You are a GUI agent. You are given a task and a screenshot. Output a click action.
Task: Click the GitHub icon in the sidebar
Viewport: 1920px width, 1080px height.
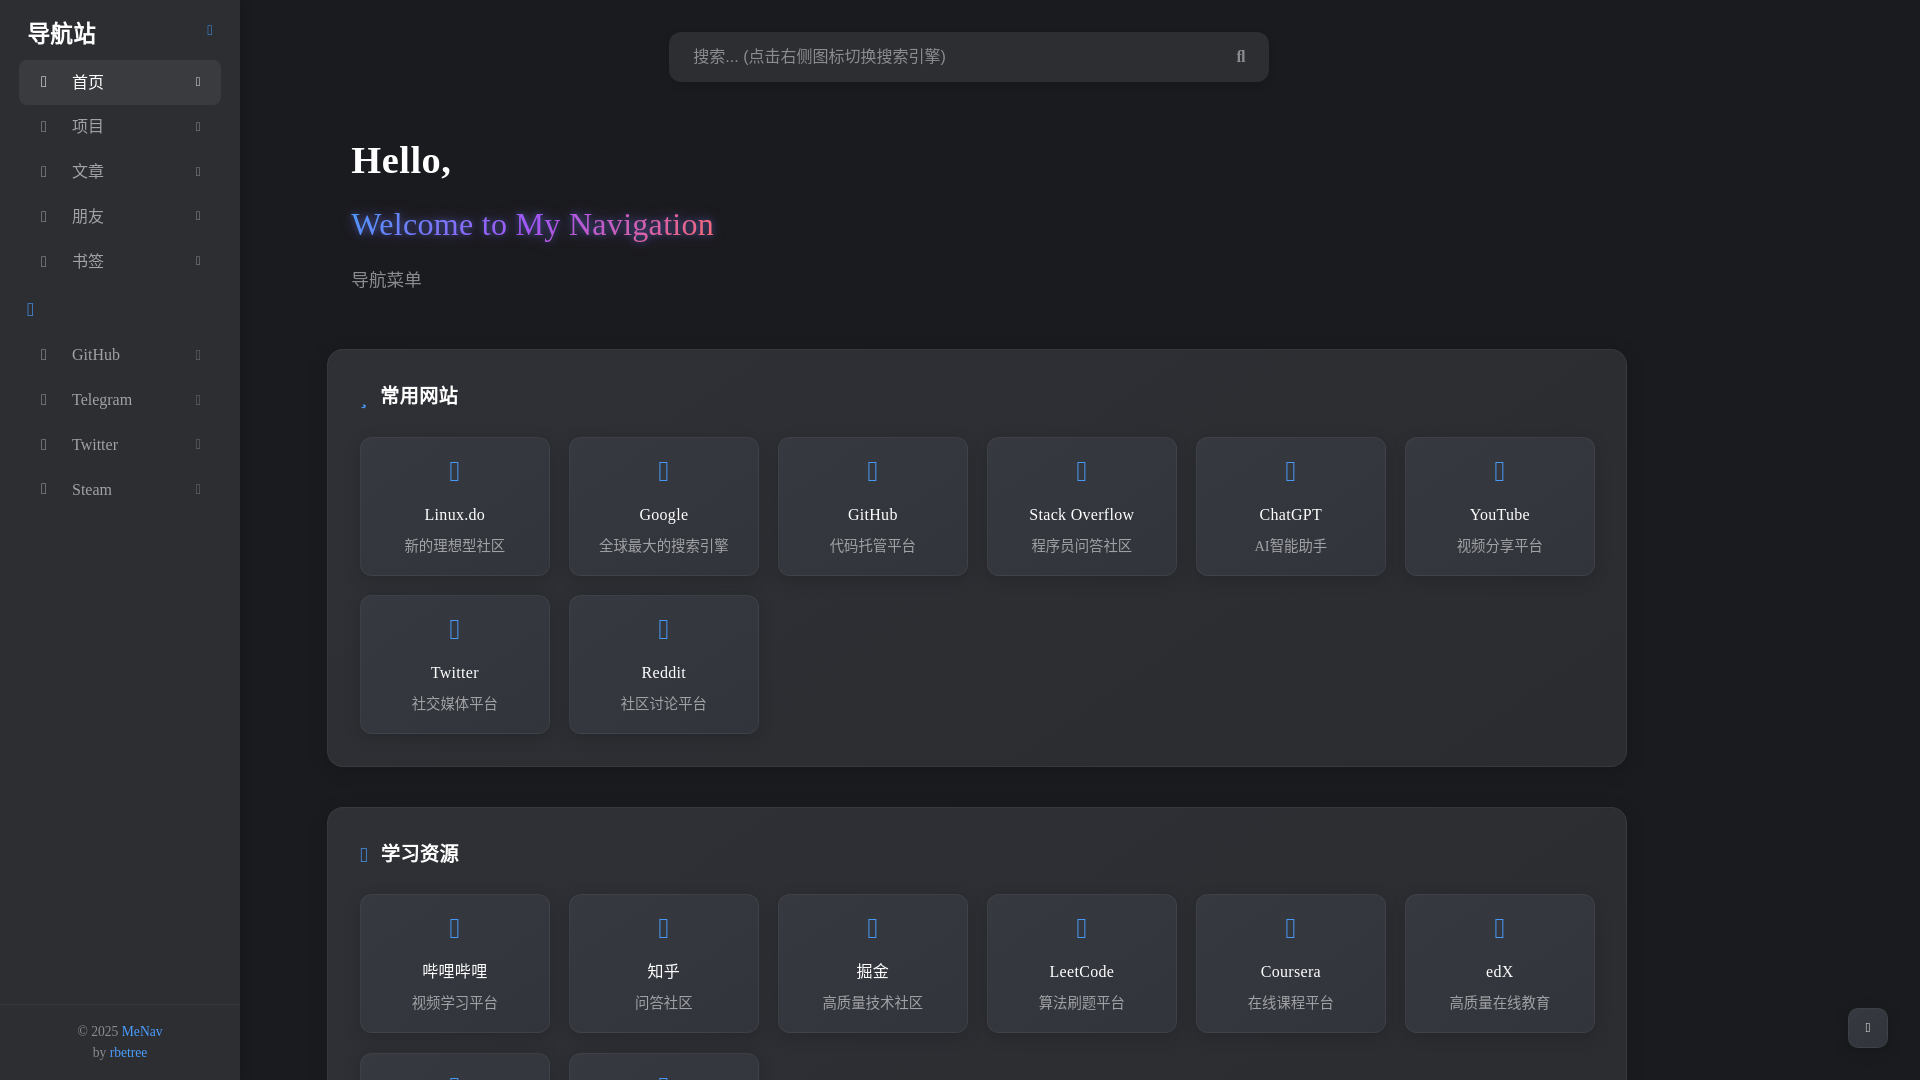click(x=43, y=355)
